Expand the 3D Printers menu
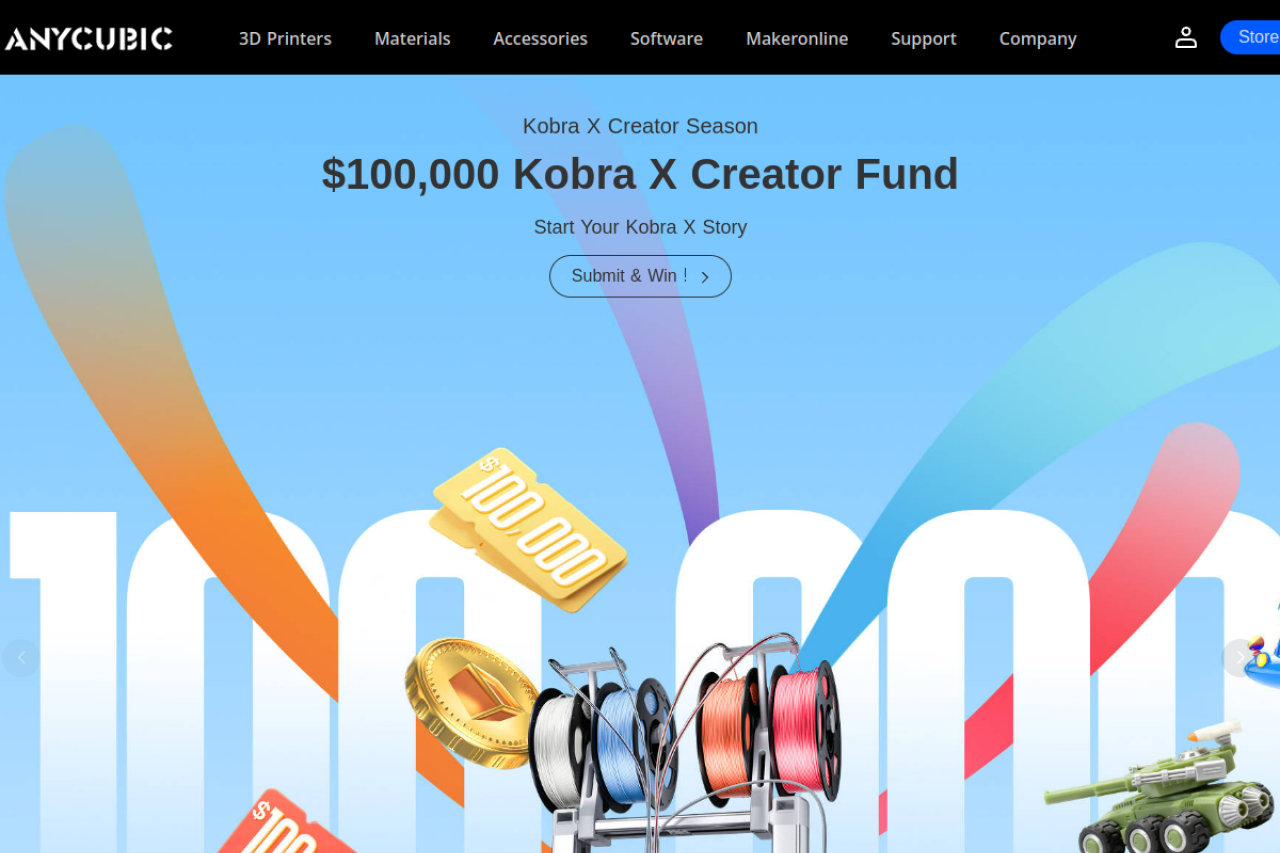Viewport: 1280px width, 853px height. pyautogui.click(x=285, y=38)
